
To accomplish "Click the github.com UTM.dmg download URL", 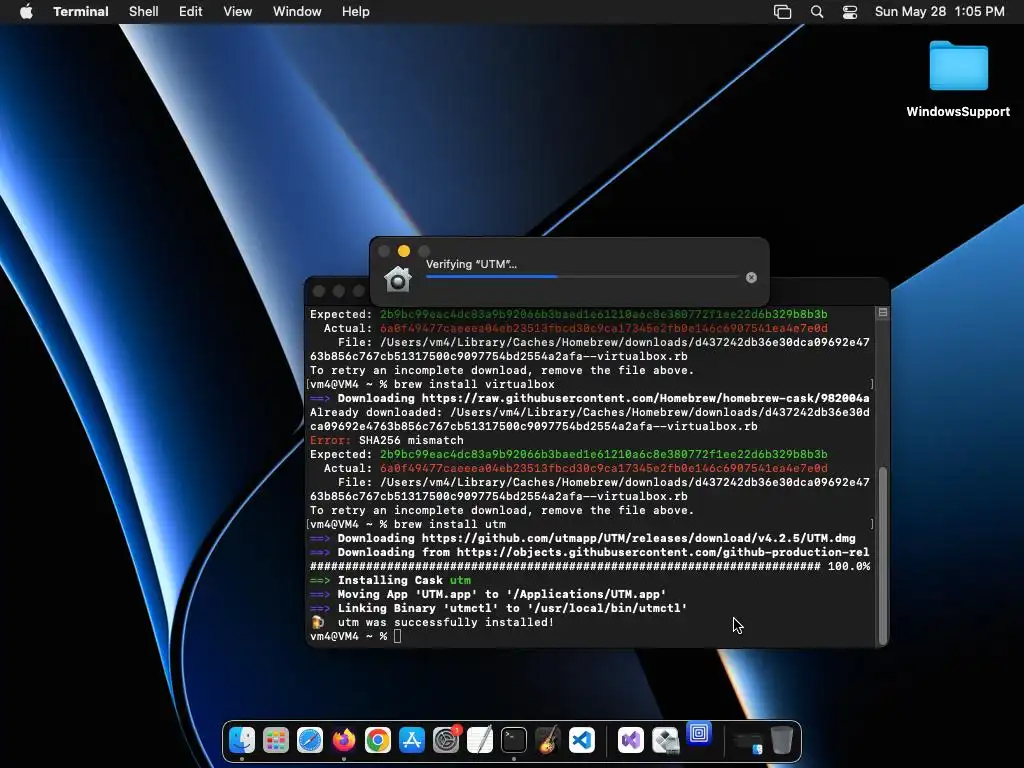I will coord(639,538).
